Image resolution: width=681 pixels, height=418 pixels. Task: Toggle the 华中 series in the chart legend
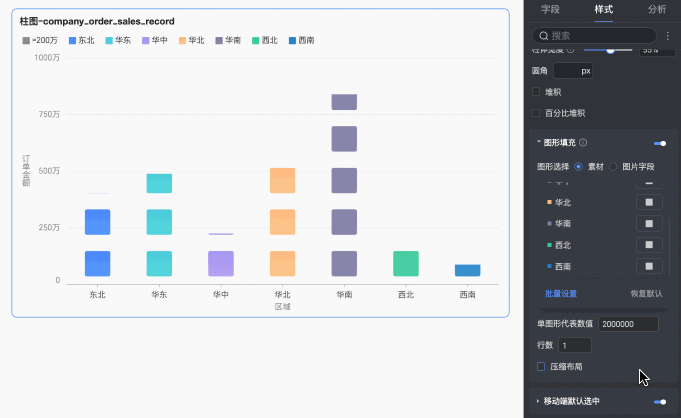[x=155, y=40]
